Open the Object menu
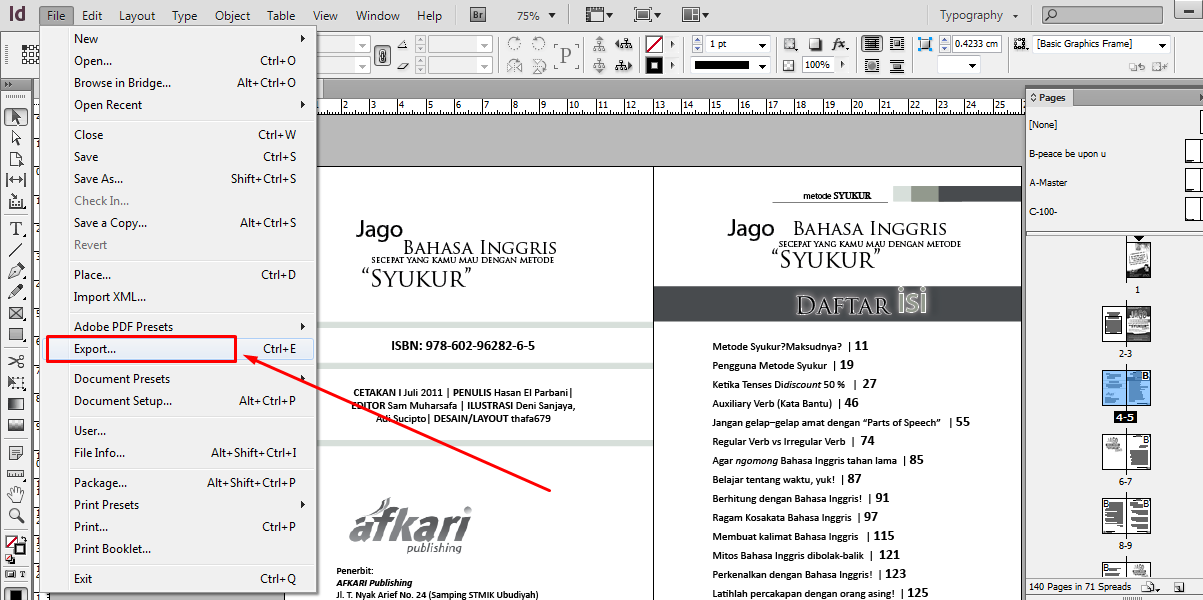Screen dimensions: 1203x600 pos(233,16)
